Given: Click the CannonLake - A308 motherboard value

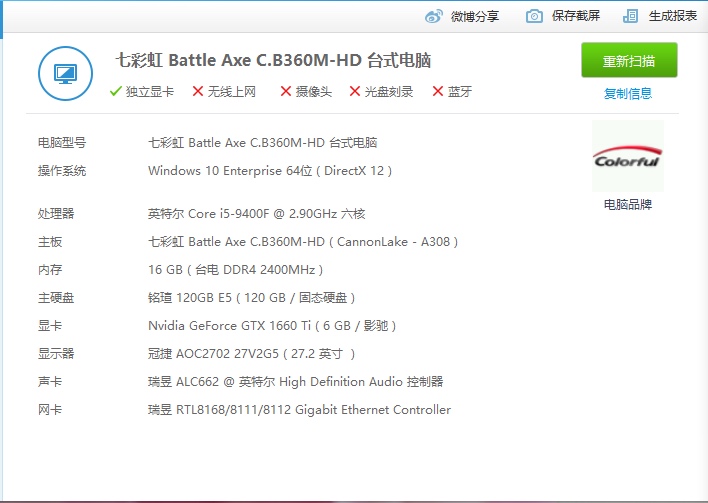Looking at the screenshot, I should (303, 242).
